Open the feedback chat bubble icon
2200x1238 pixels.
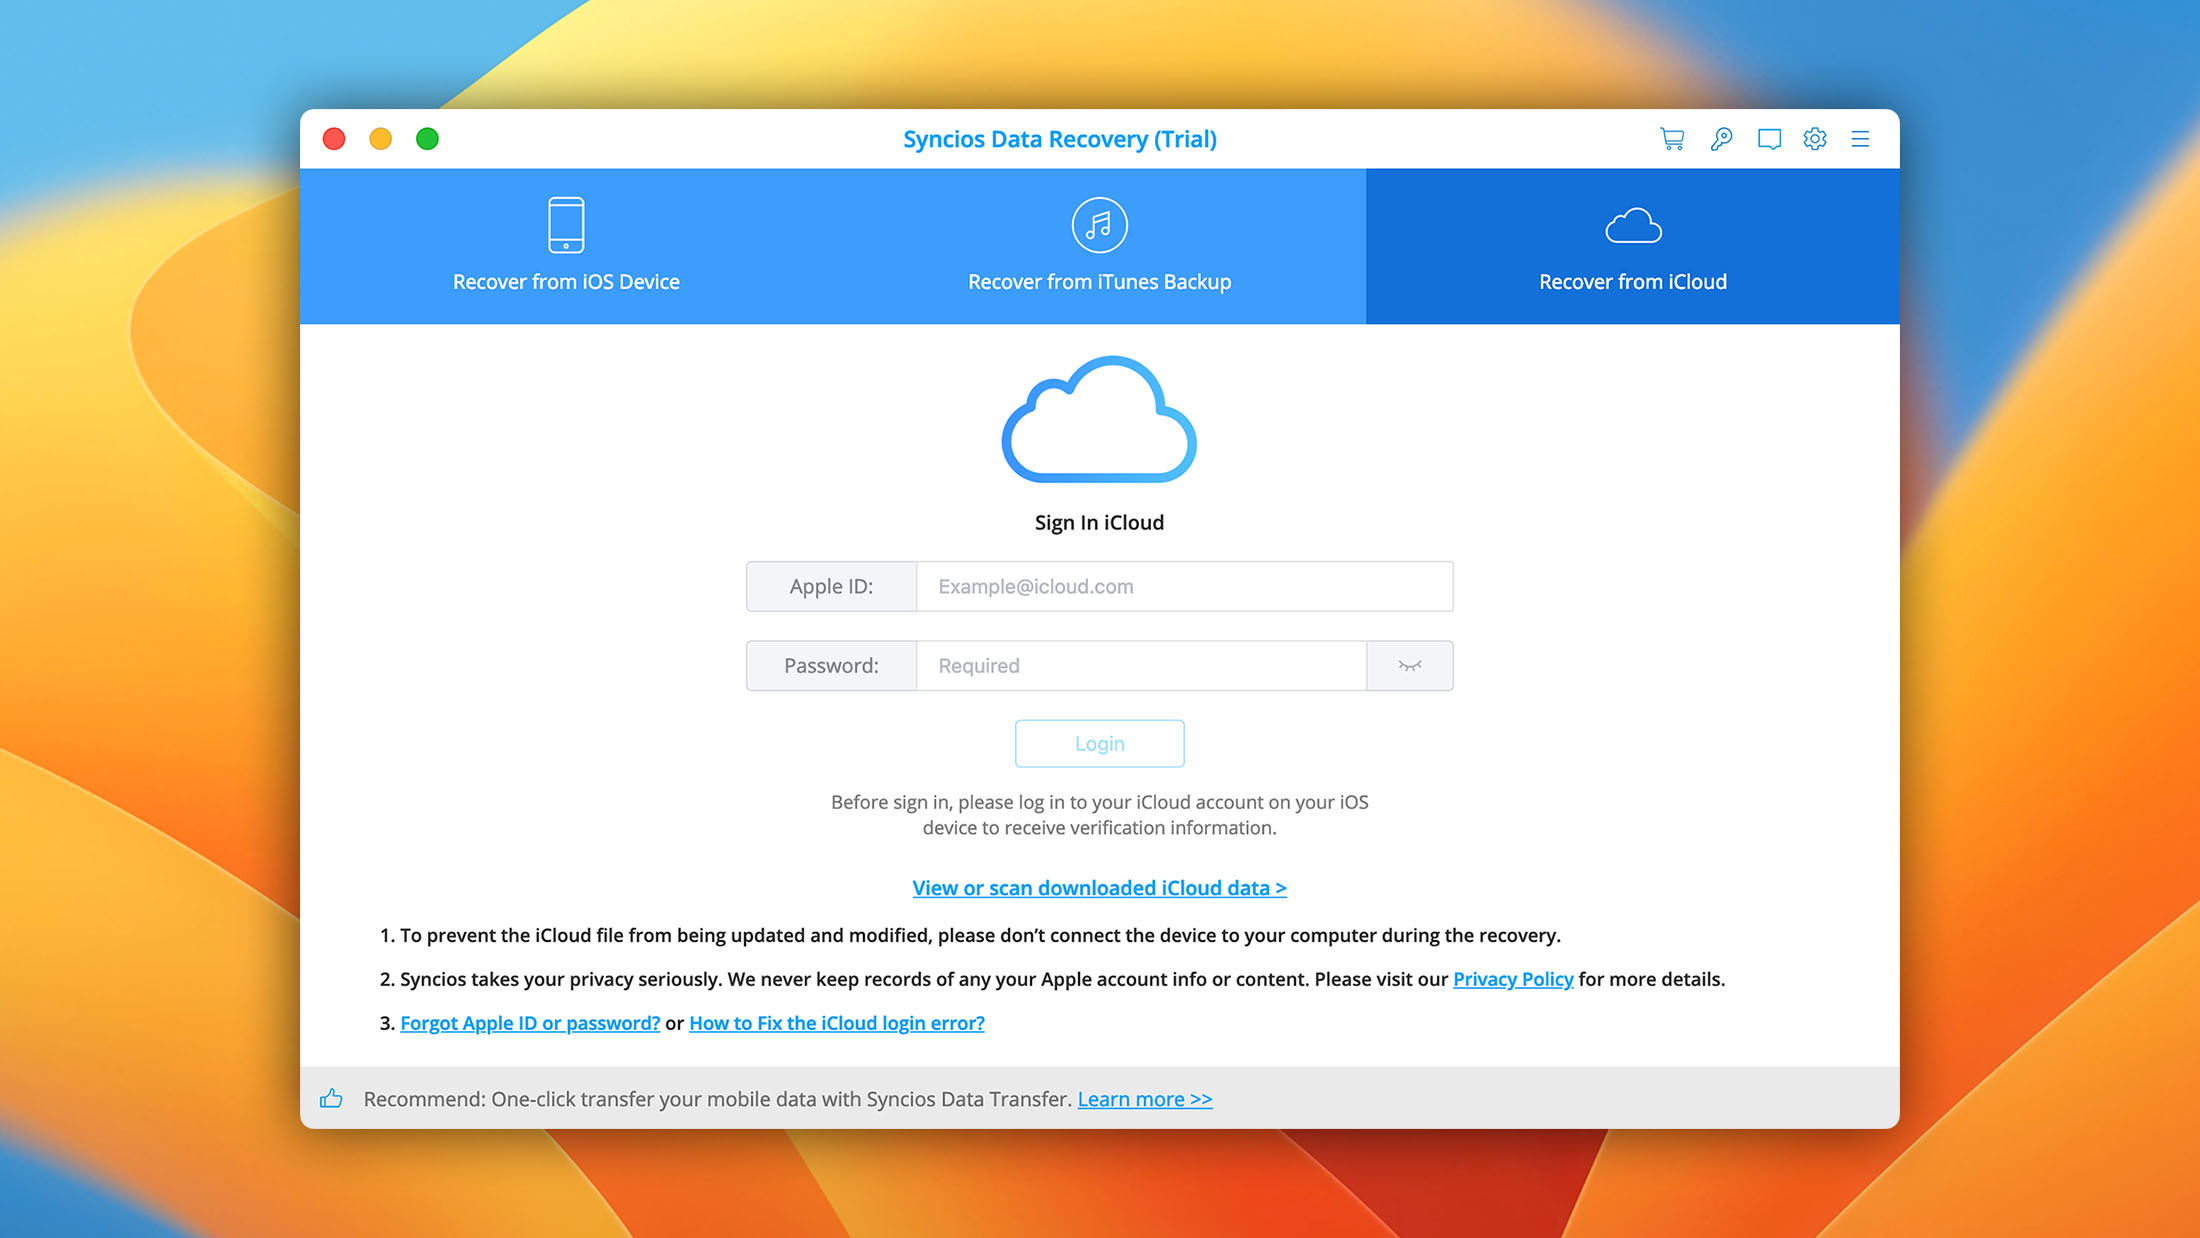[x=1769, y=139]
